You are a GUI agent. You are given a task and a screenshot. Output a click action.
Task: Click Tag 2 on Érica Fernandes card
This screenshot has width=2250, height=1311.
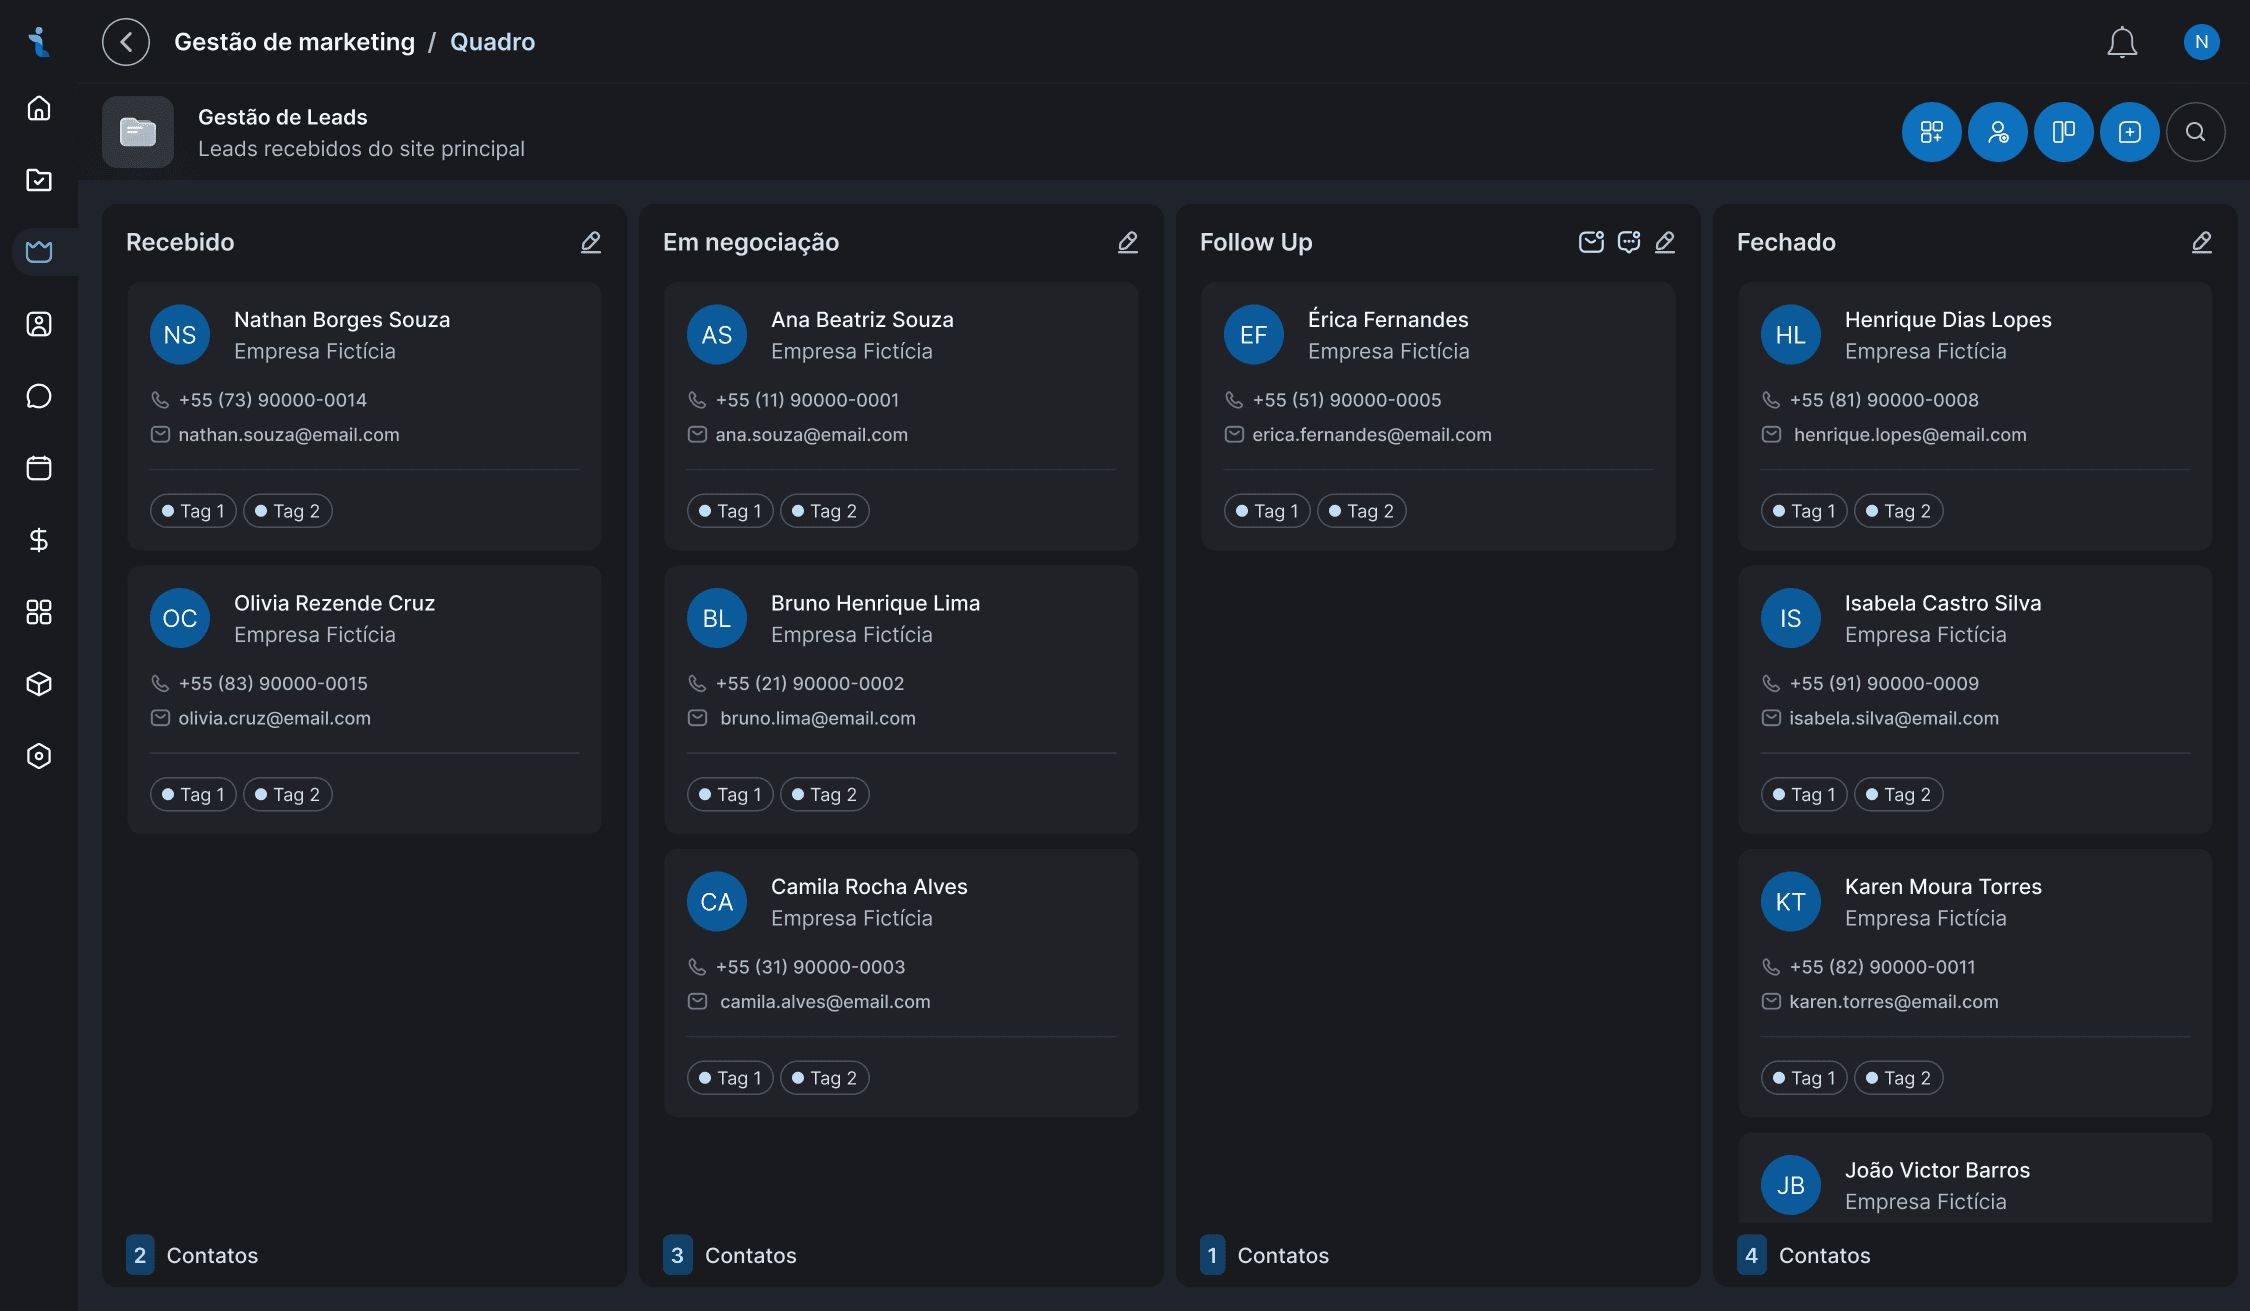tap(1361, 511)
